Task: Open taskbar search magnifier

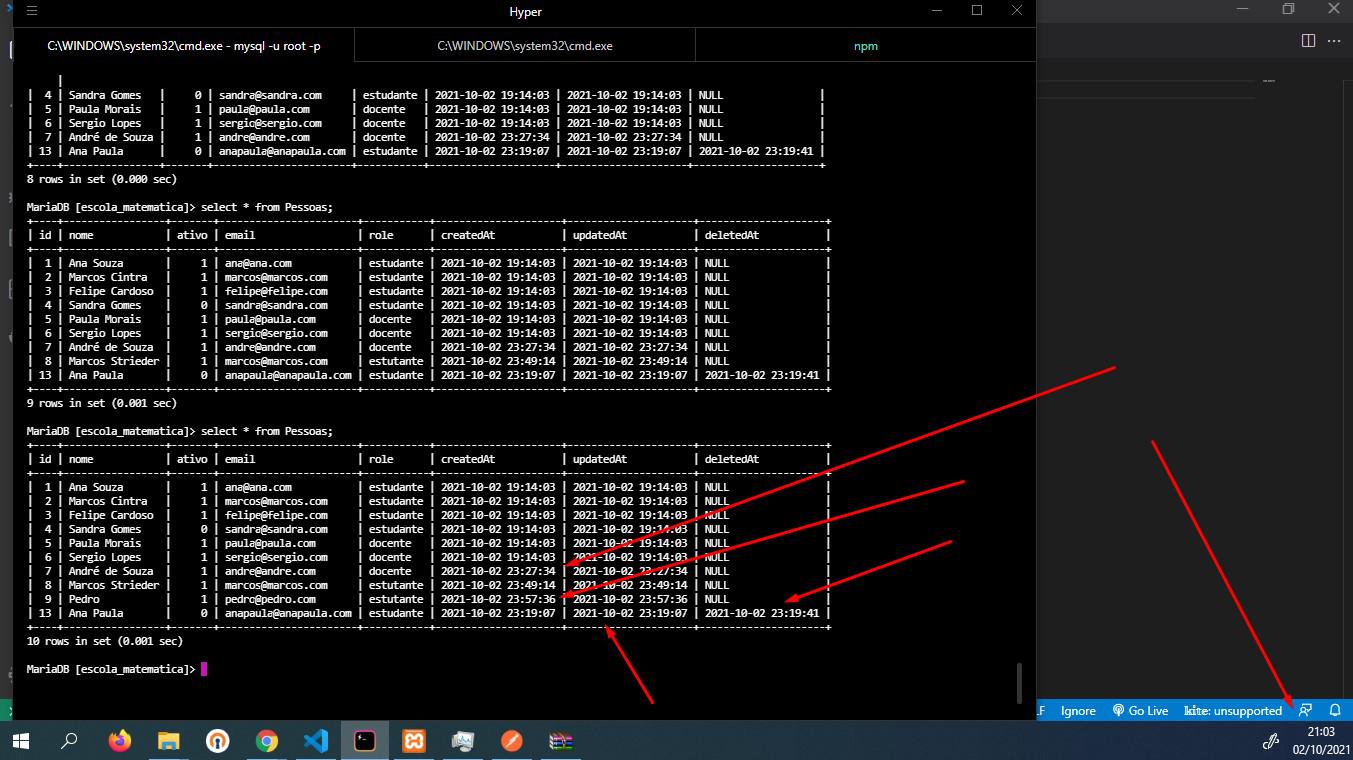Action: tap(69, 741)
